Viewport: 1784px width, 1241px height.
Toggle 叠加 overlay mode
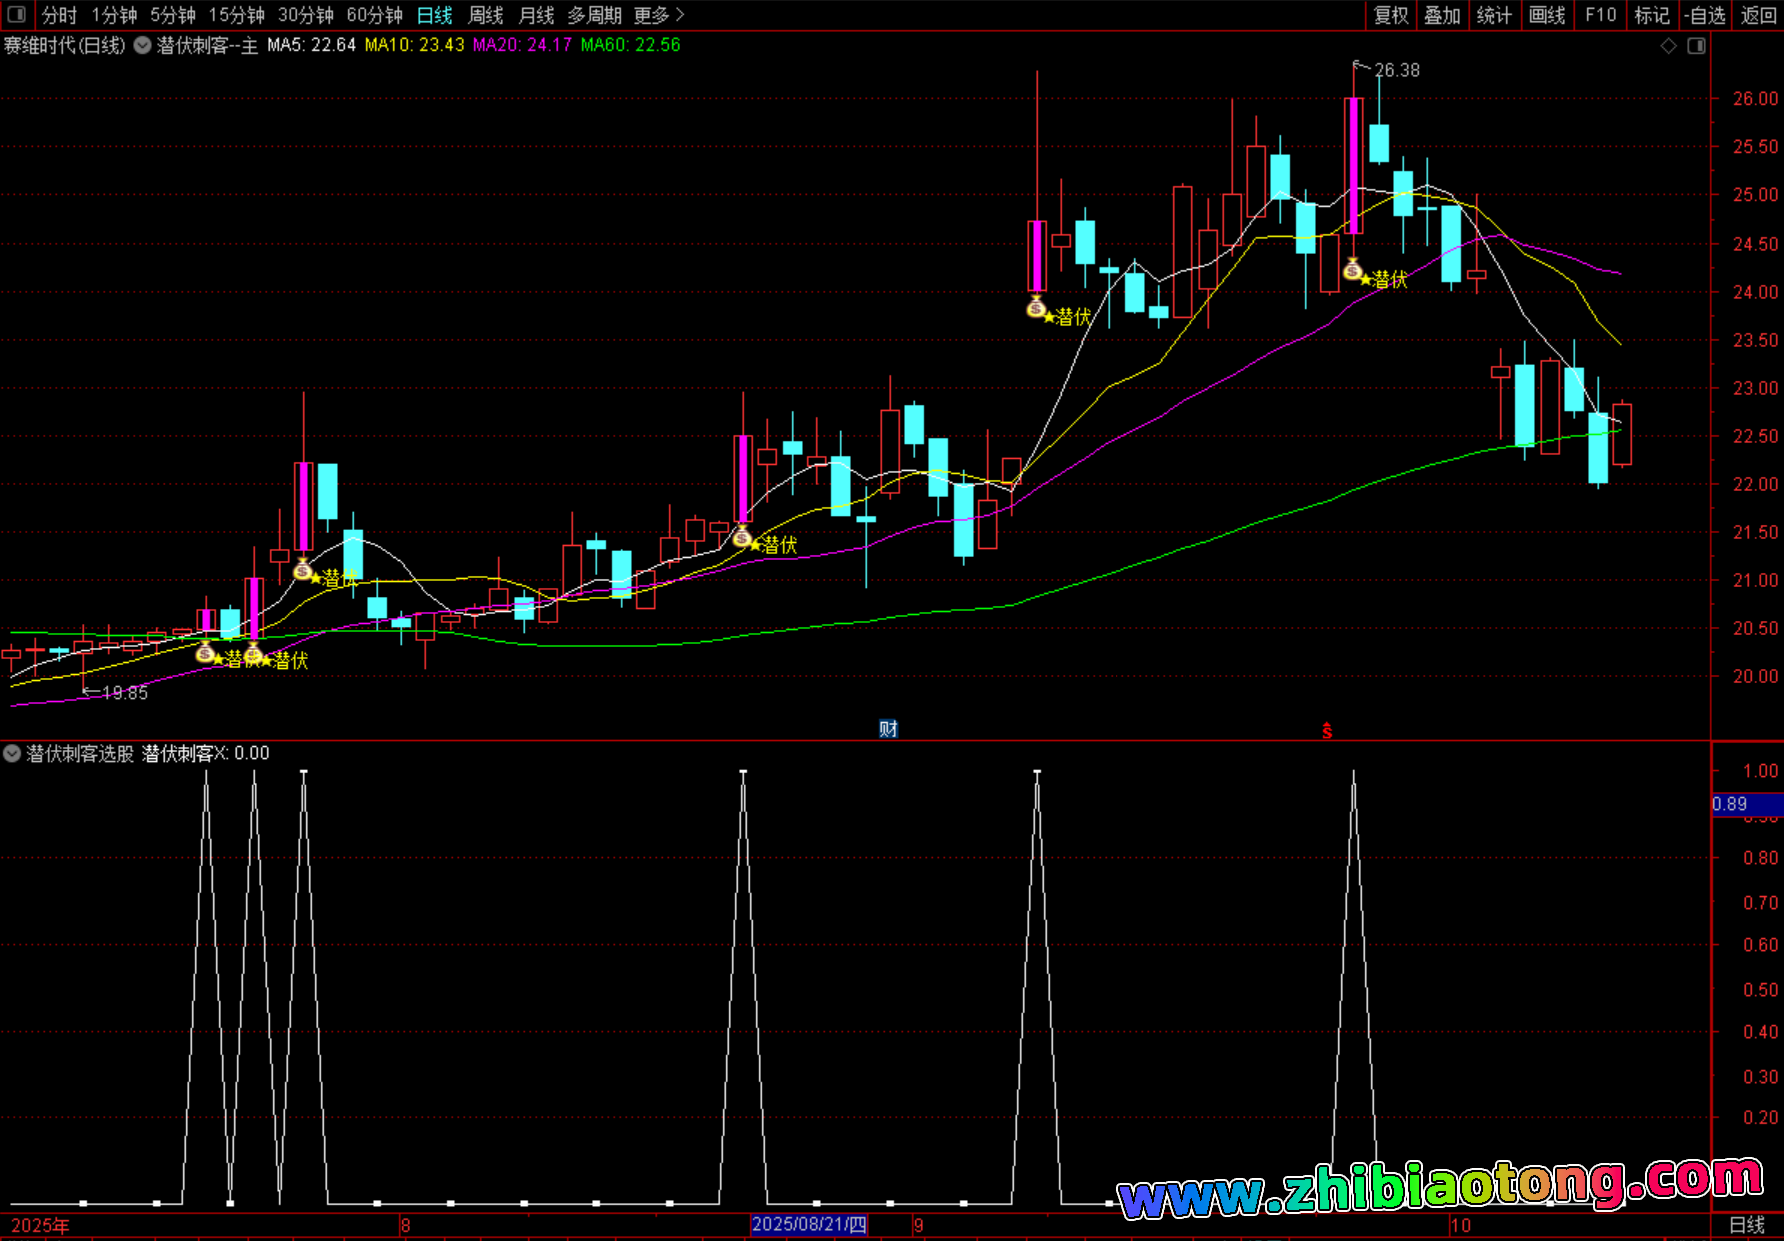click(x=1442, y=15)
